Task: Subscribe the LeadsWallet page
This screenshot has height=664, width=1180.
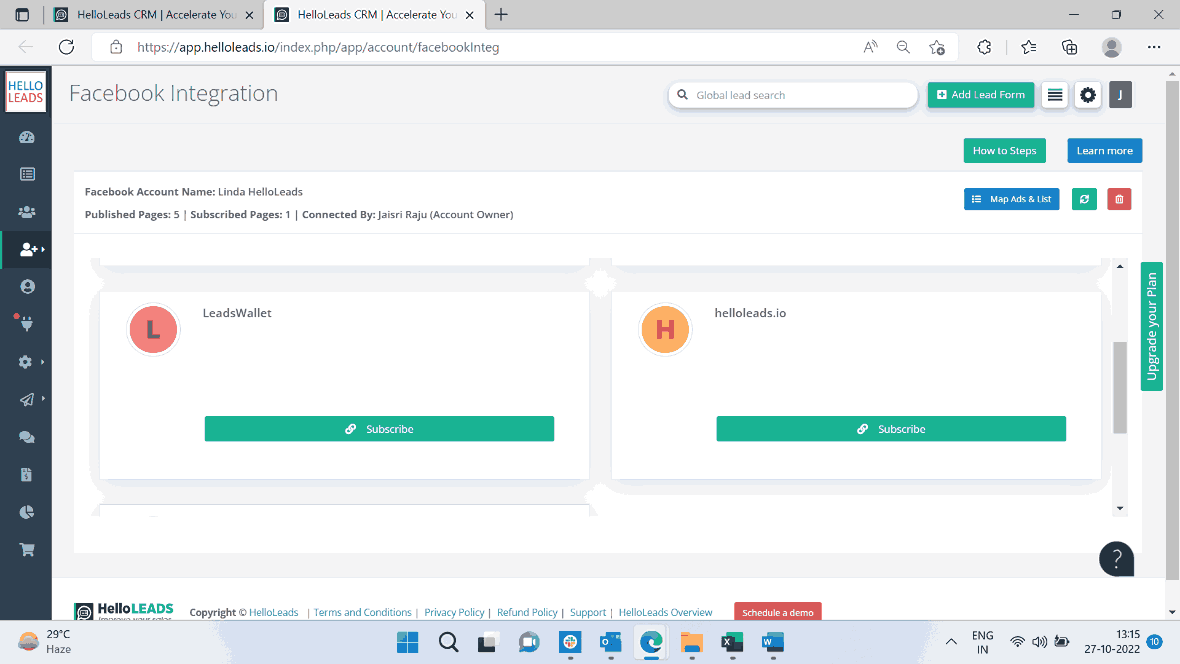Action: tap(379, 429)
